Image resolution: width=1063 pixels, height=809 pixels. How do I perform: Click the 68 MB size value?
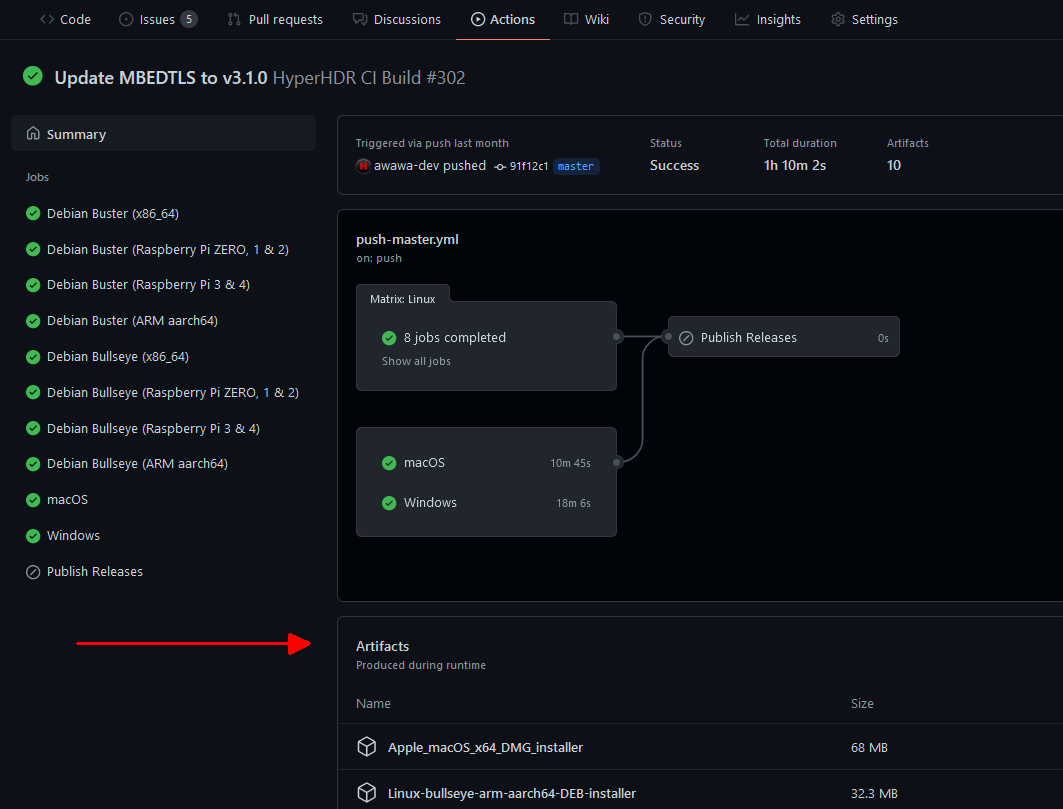tap(869, 747)
